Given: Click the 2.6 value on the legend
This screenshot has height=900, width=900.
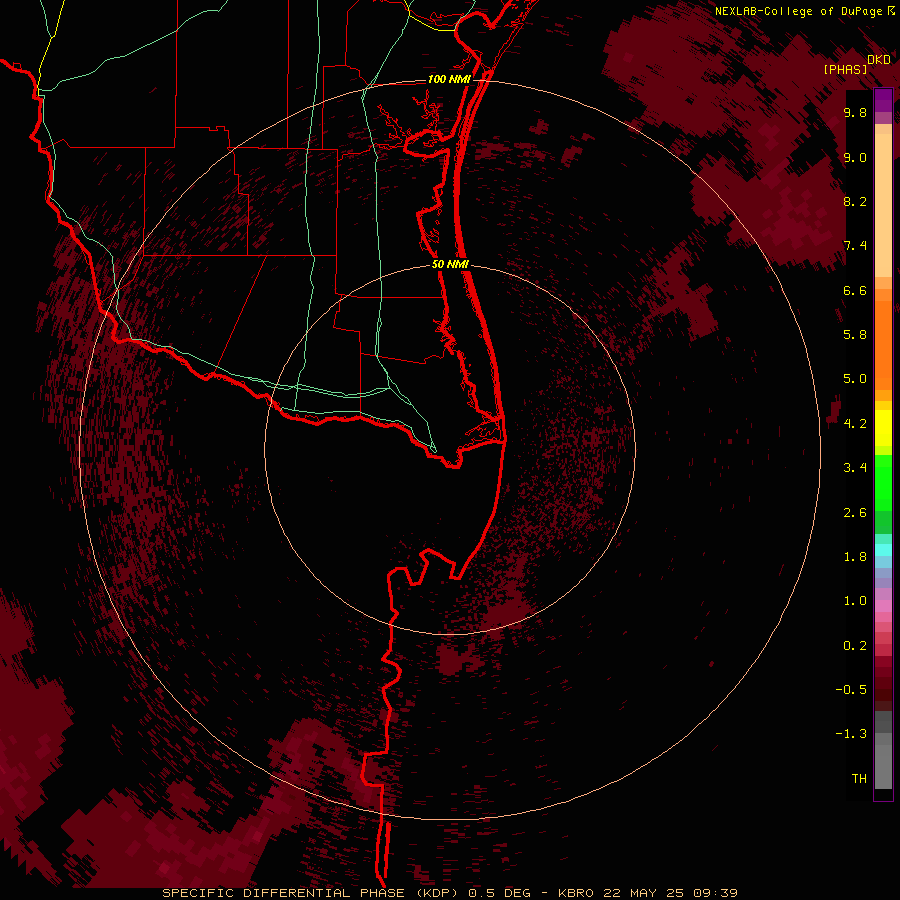Looking at the screenshot, I should click(x=855, y=513).
